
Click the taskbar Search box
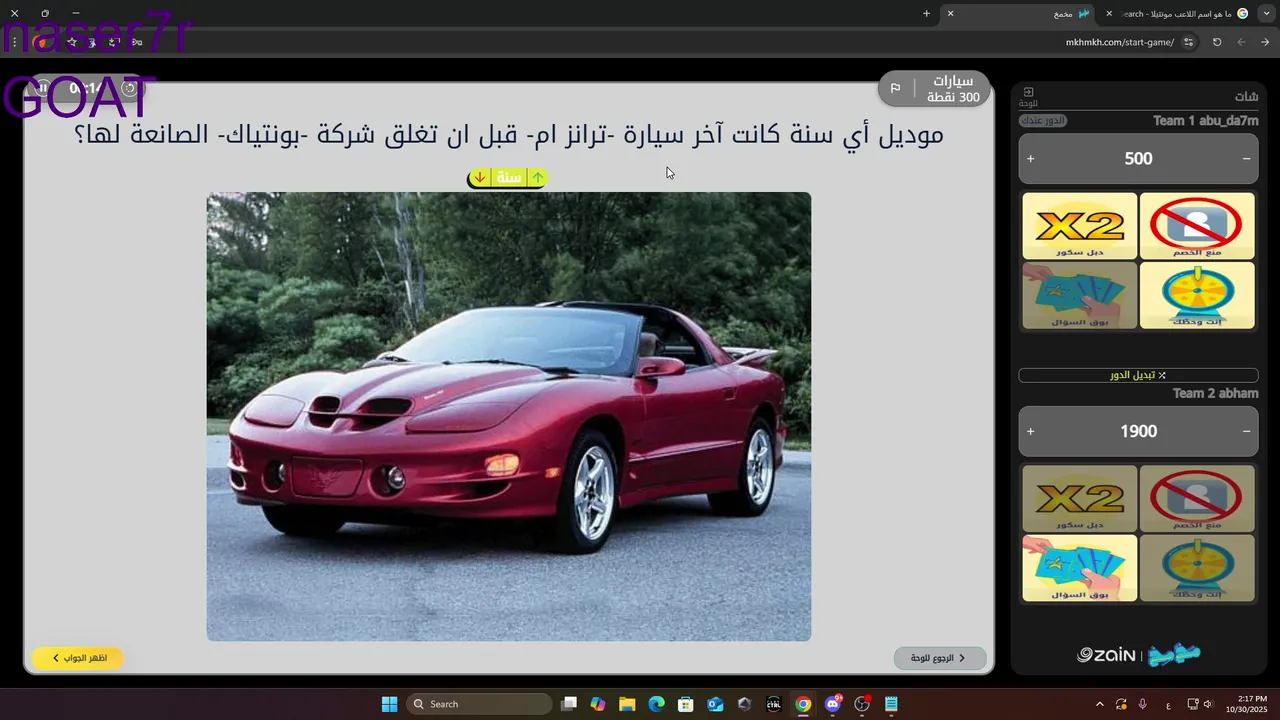pos(479,704)
